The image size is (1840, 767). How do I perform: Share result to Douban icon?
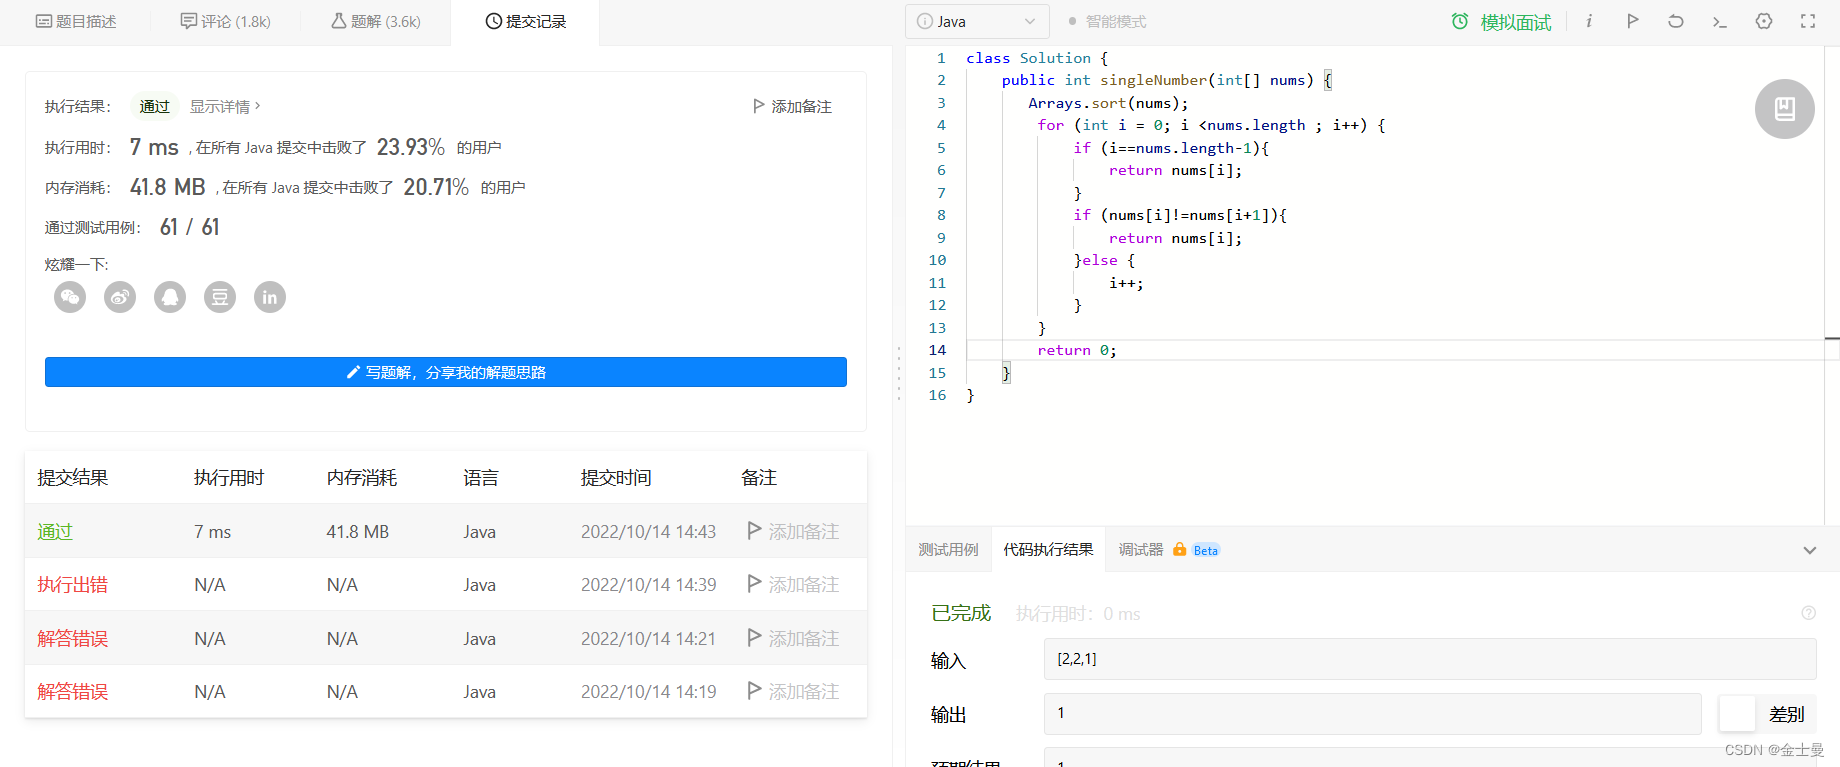(x=220, y=297)
